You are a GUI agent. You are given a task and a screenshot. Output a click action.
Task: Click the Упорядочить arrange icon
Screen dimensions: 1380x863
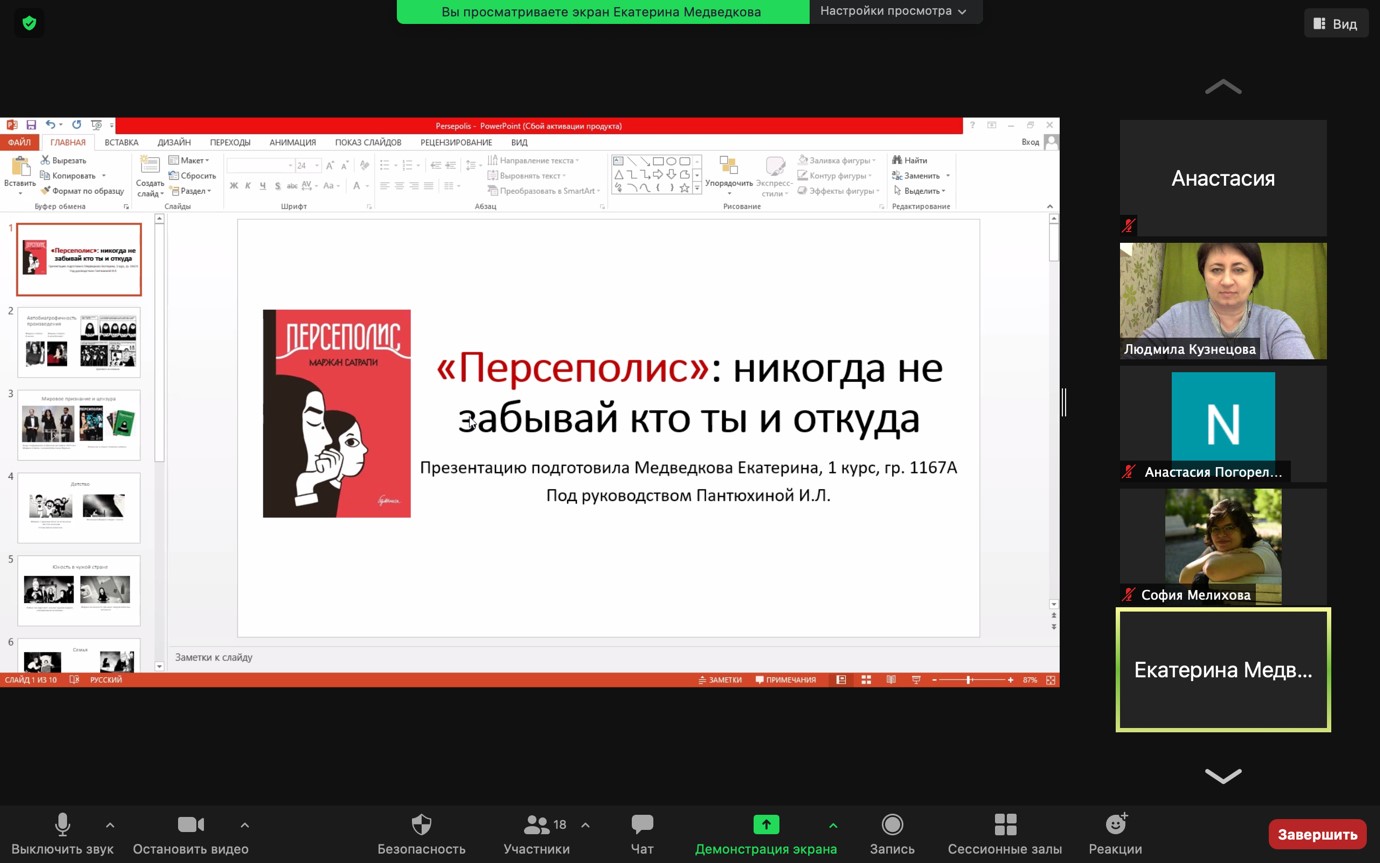click(729, 165)
